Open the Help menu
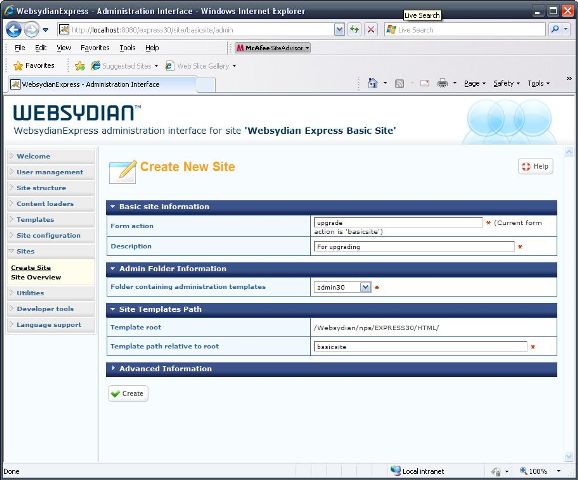This screenshot has width=578, height=480. (x=152, y=48)
